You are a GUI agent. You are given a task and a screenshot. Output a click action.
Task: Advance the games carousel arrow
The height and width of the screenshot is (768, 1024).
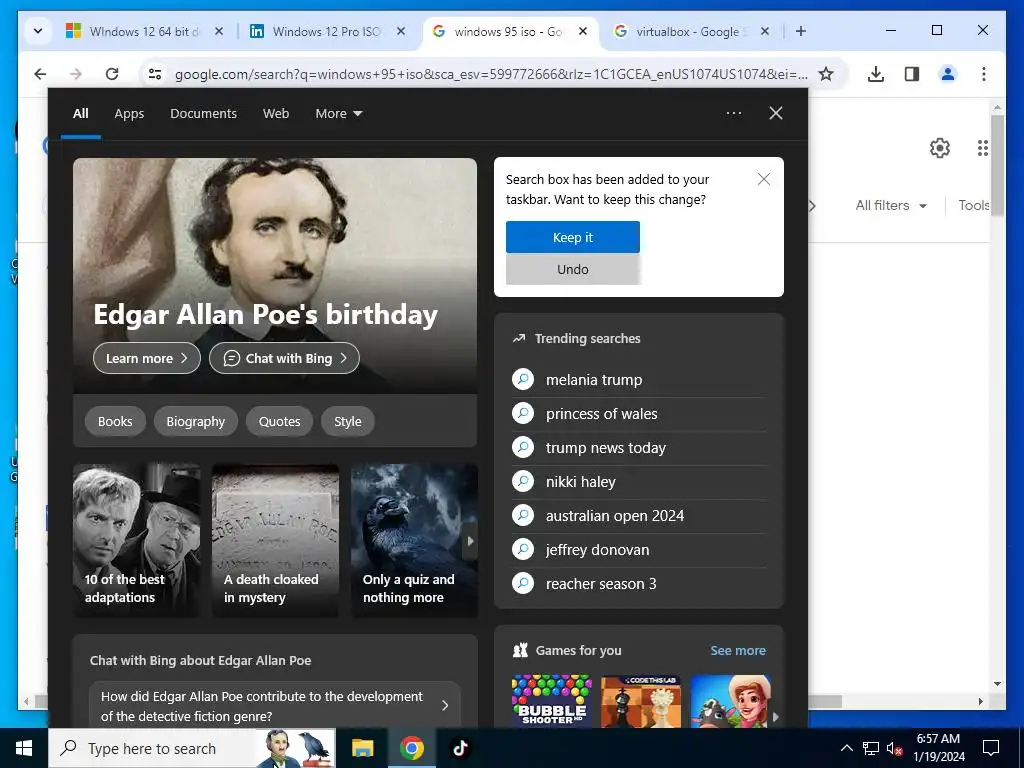tap(776, 716)
